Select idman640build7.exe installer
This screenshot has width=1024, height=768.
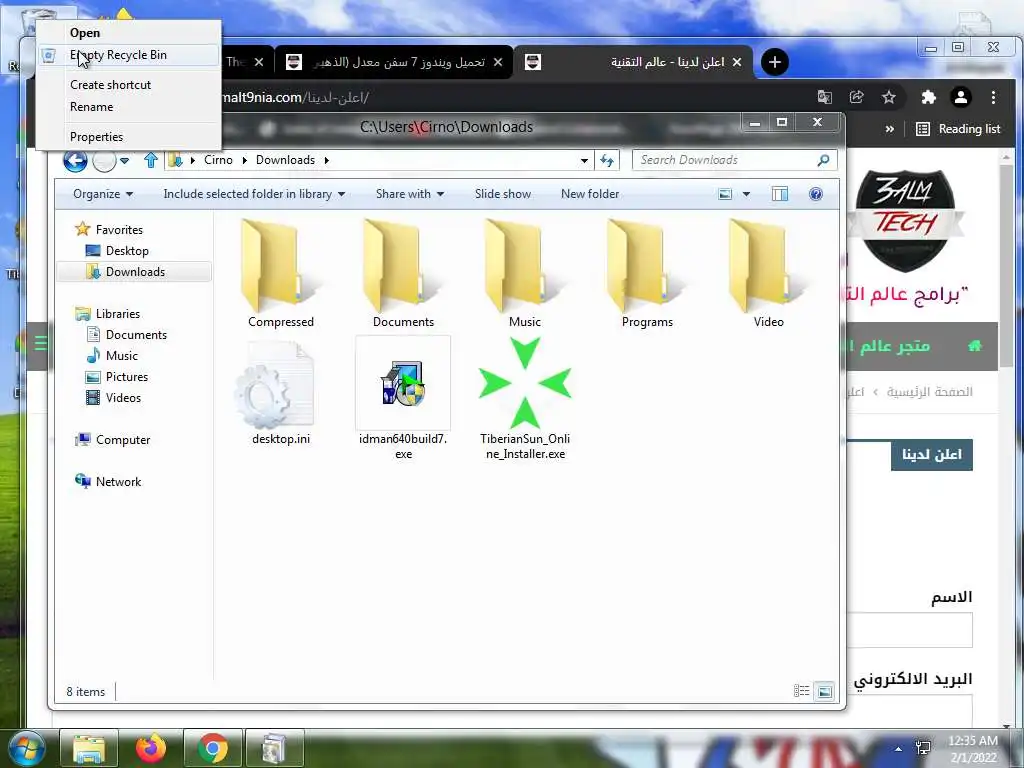[403, 398]
